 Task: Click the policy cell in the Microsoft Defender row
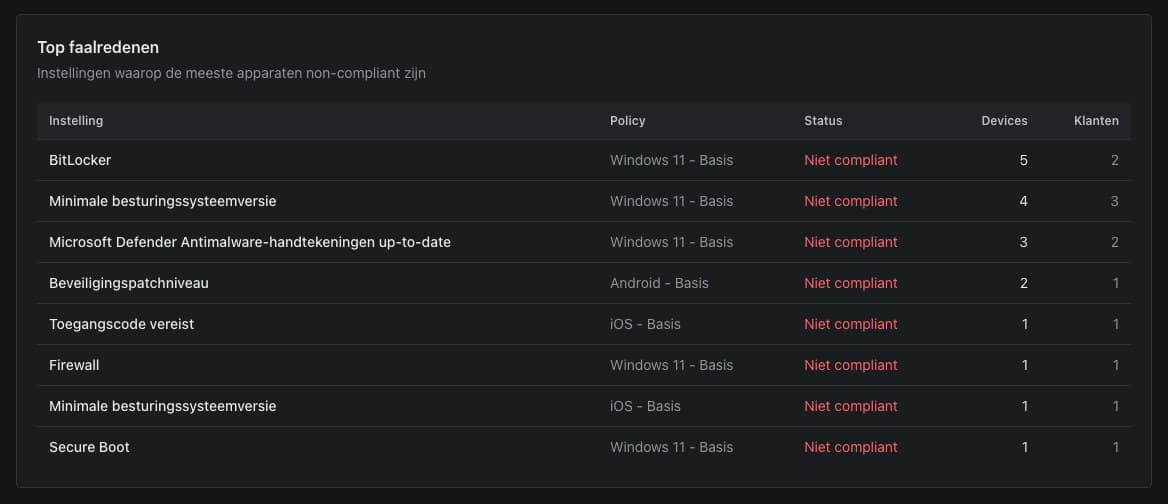click(x=671, y=242)
